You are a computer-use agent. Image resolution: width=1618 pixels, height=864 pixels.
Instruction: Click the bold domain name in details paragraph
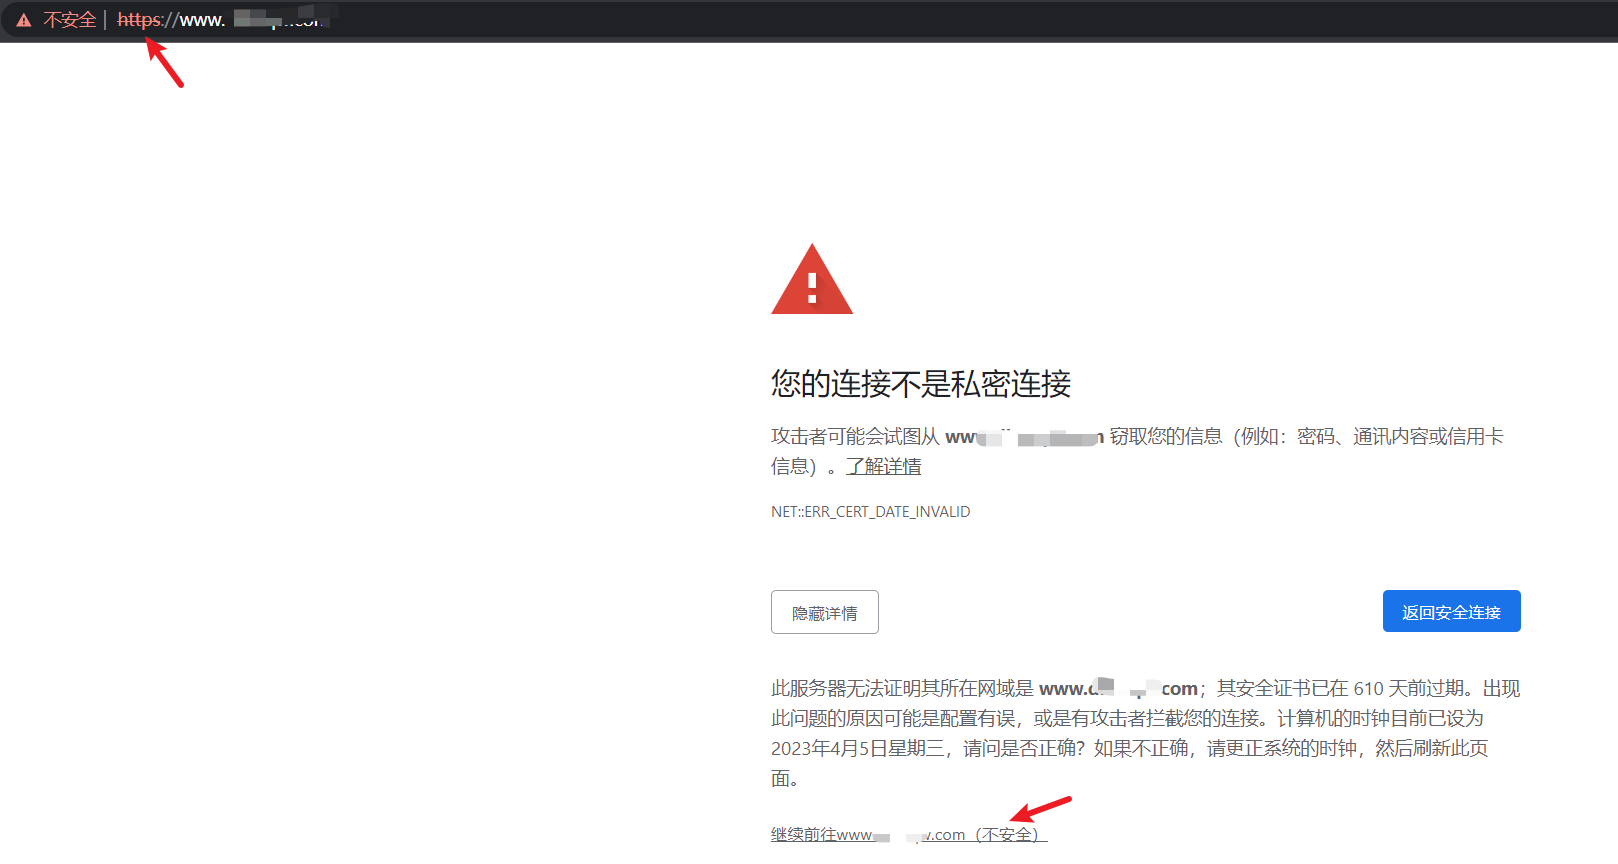[1118, 689]
